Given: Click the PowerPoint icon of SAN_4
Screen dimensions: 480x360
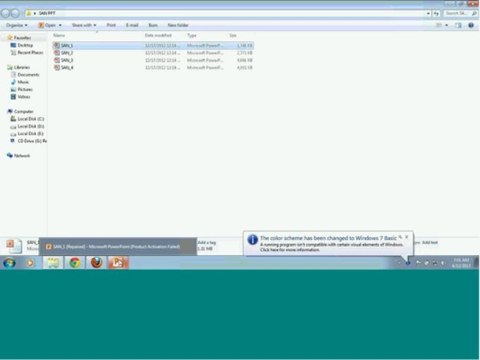Looking at the screenshot, I should pyautogui.click(x=57, y=68).
